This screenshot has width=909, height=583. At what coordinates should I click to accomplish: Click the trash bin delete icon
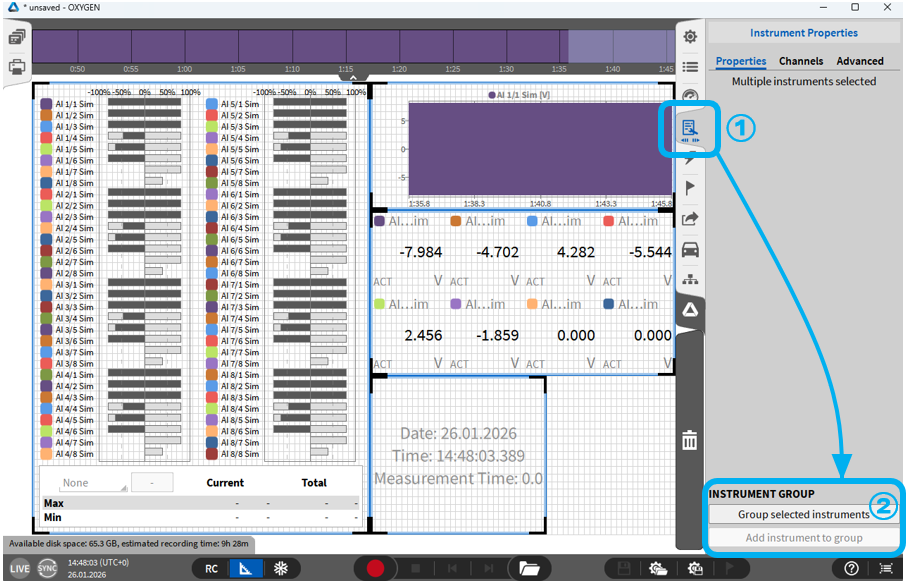(689, 440)
